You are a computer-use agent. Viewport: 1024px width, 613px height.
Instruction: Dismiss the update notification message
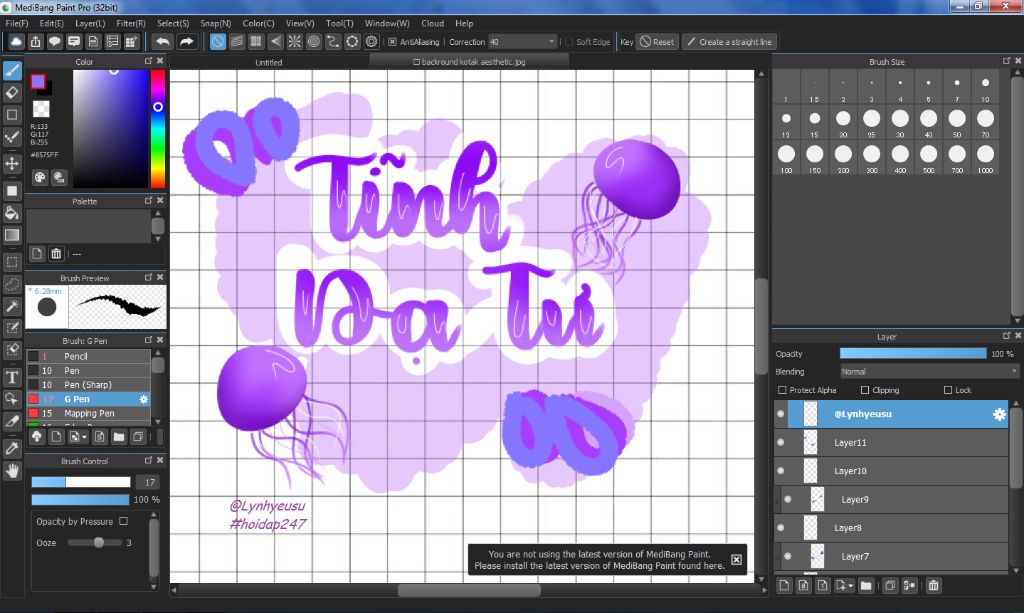pos(736,559)
